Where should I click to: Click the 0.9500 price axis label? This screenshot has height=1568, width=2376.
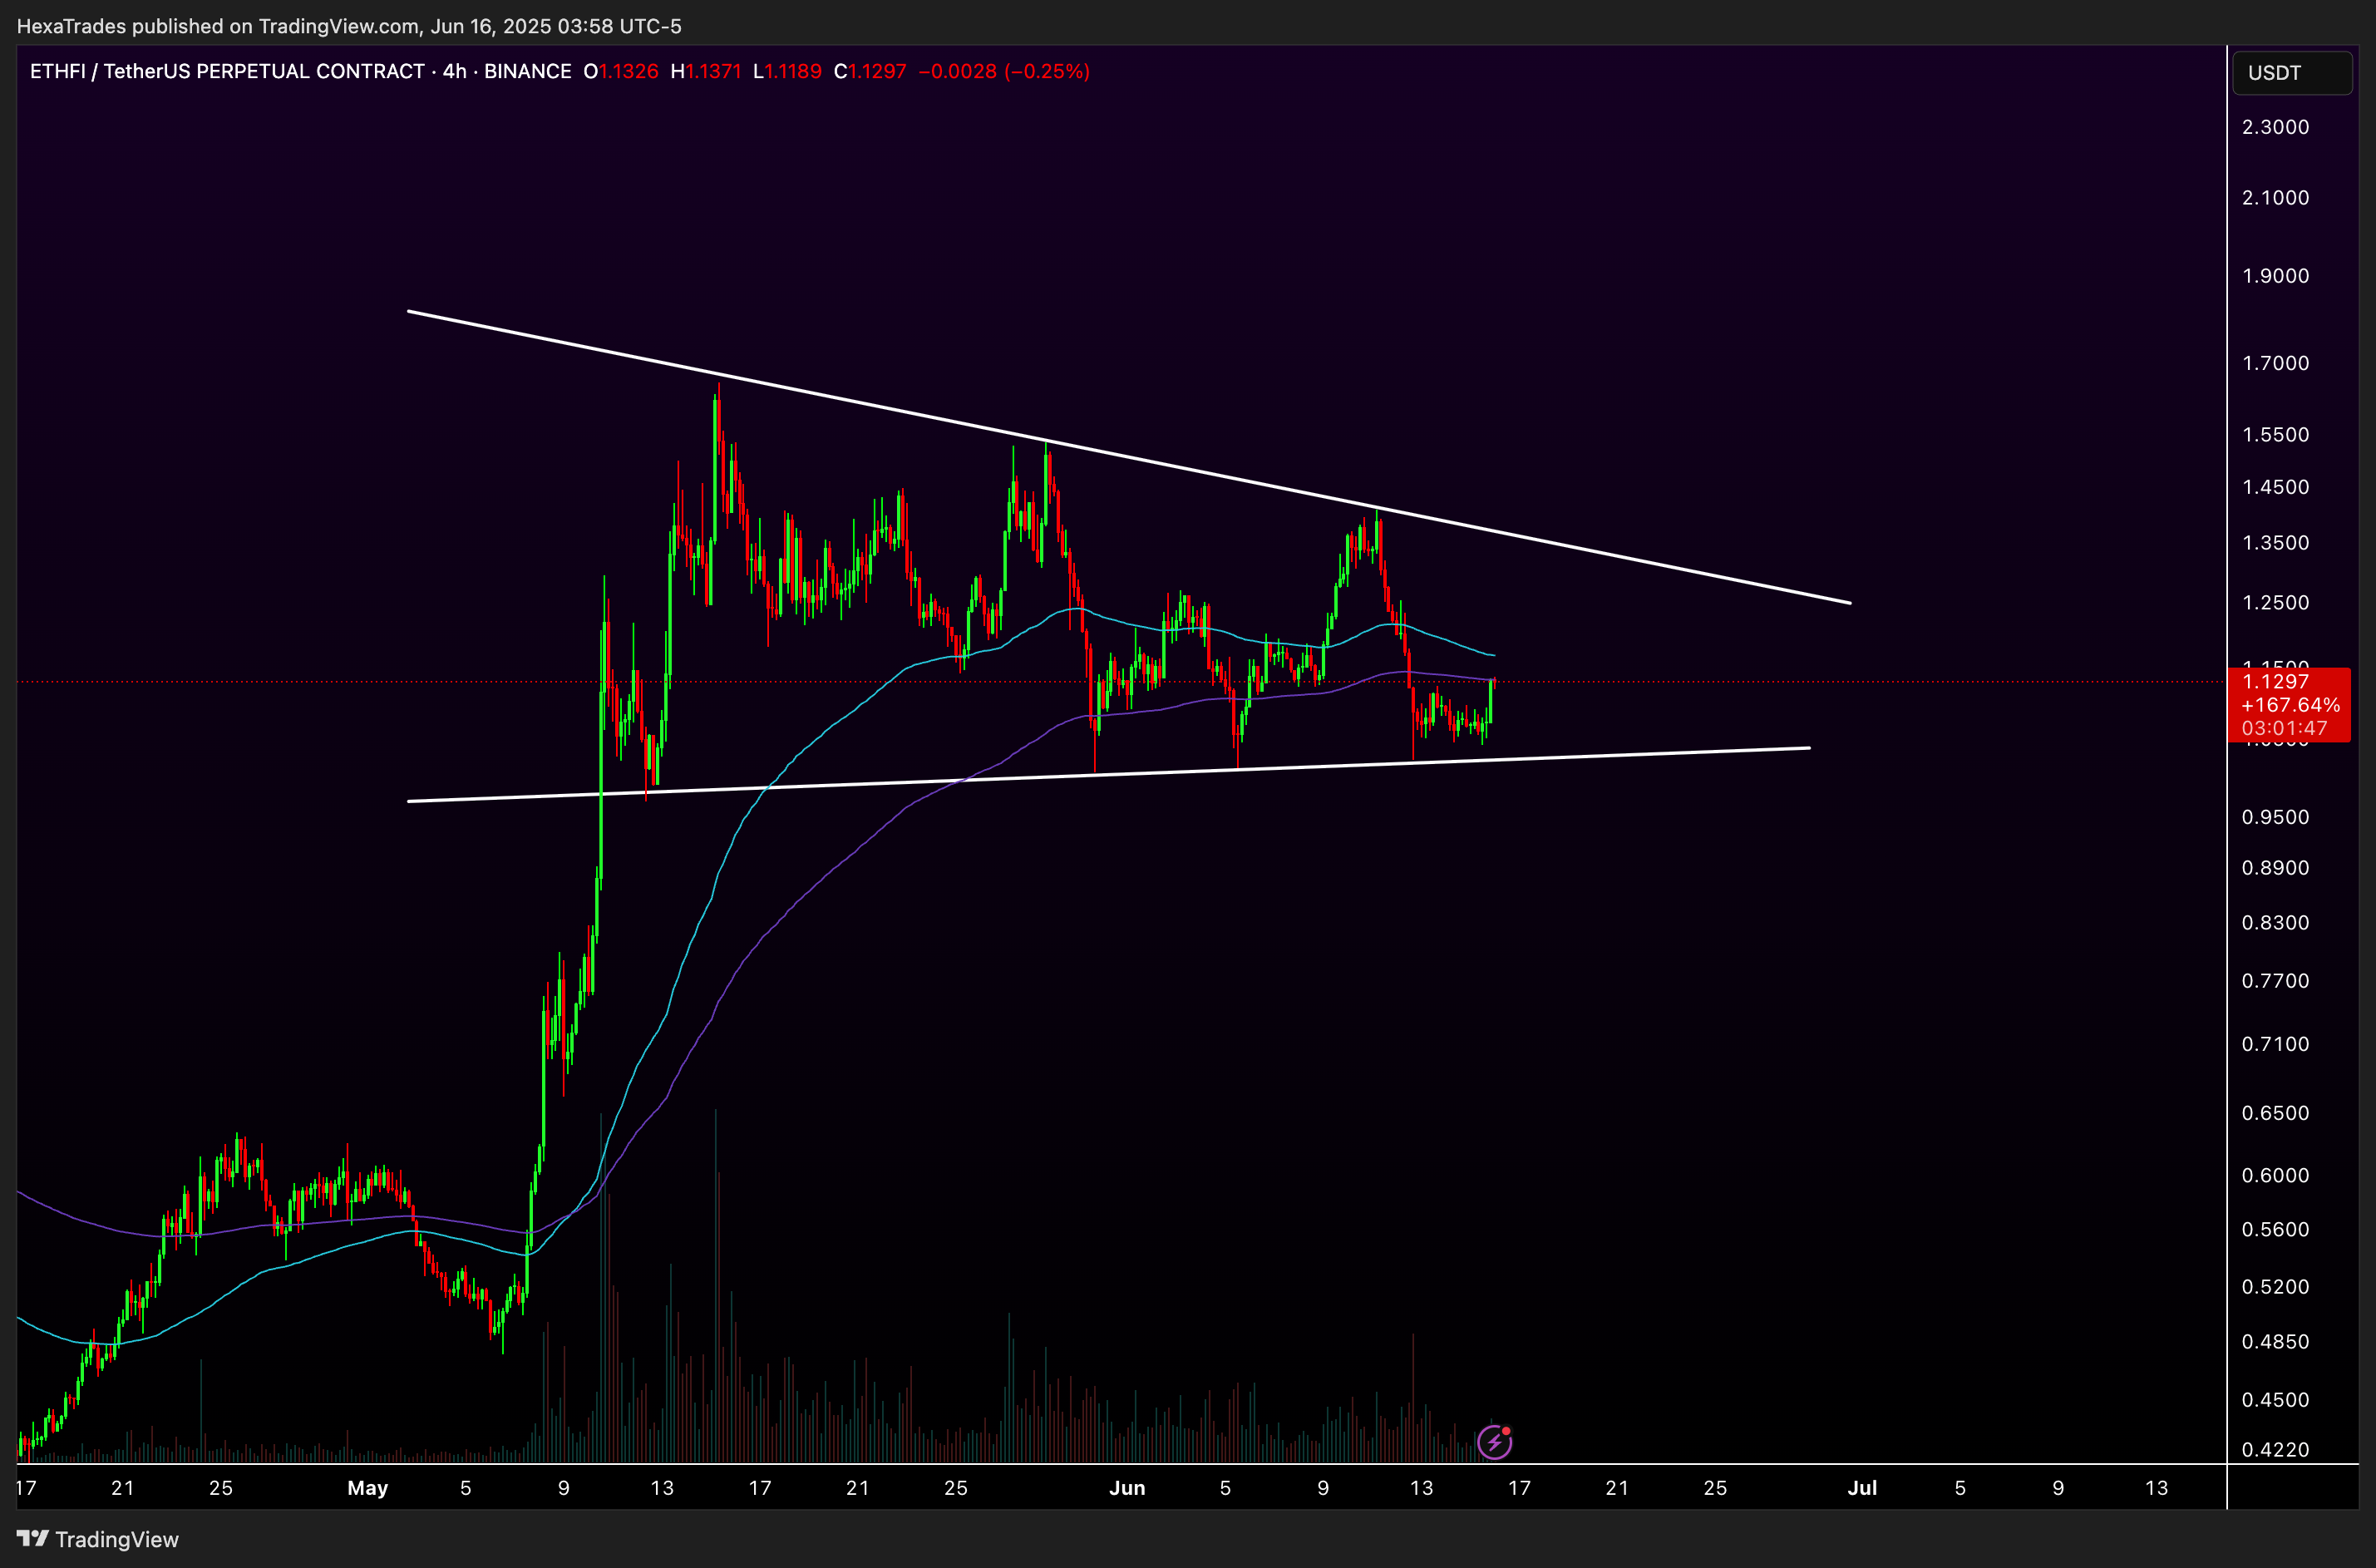(x=2275, y=817)
